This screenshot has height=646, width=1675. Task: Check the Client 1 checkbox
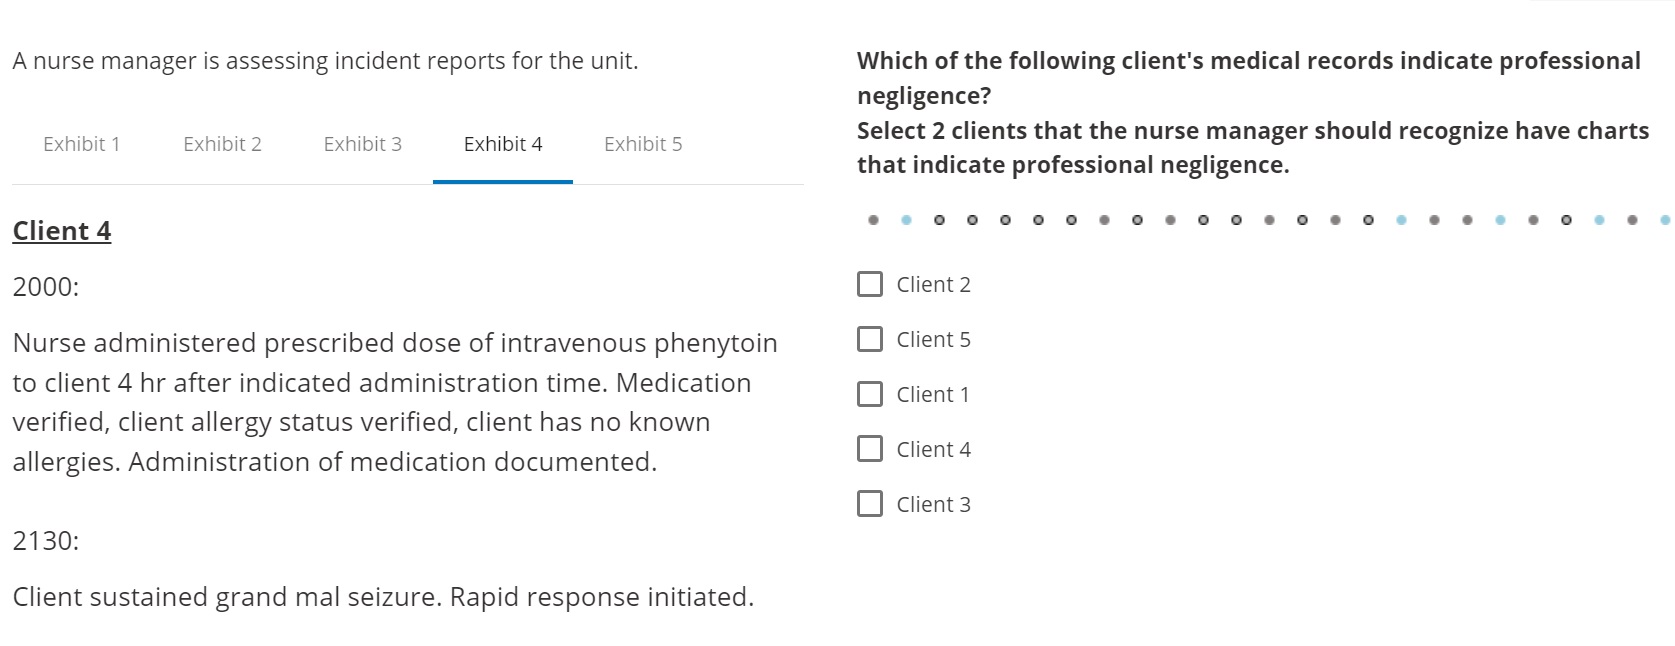coord(870,394)
